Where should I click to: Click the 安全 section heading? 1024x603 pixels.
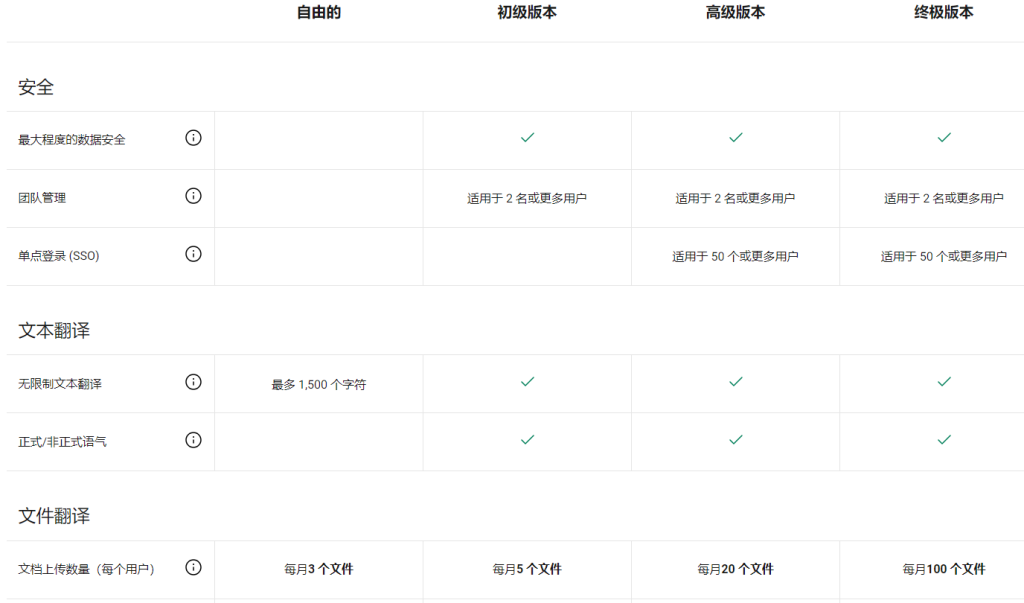[36, 88]
